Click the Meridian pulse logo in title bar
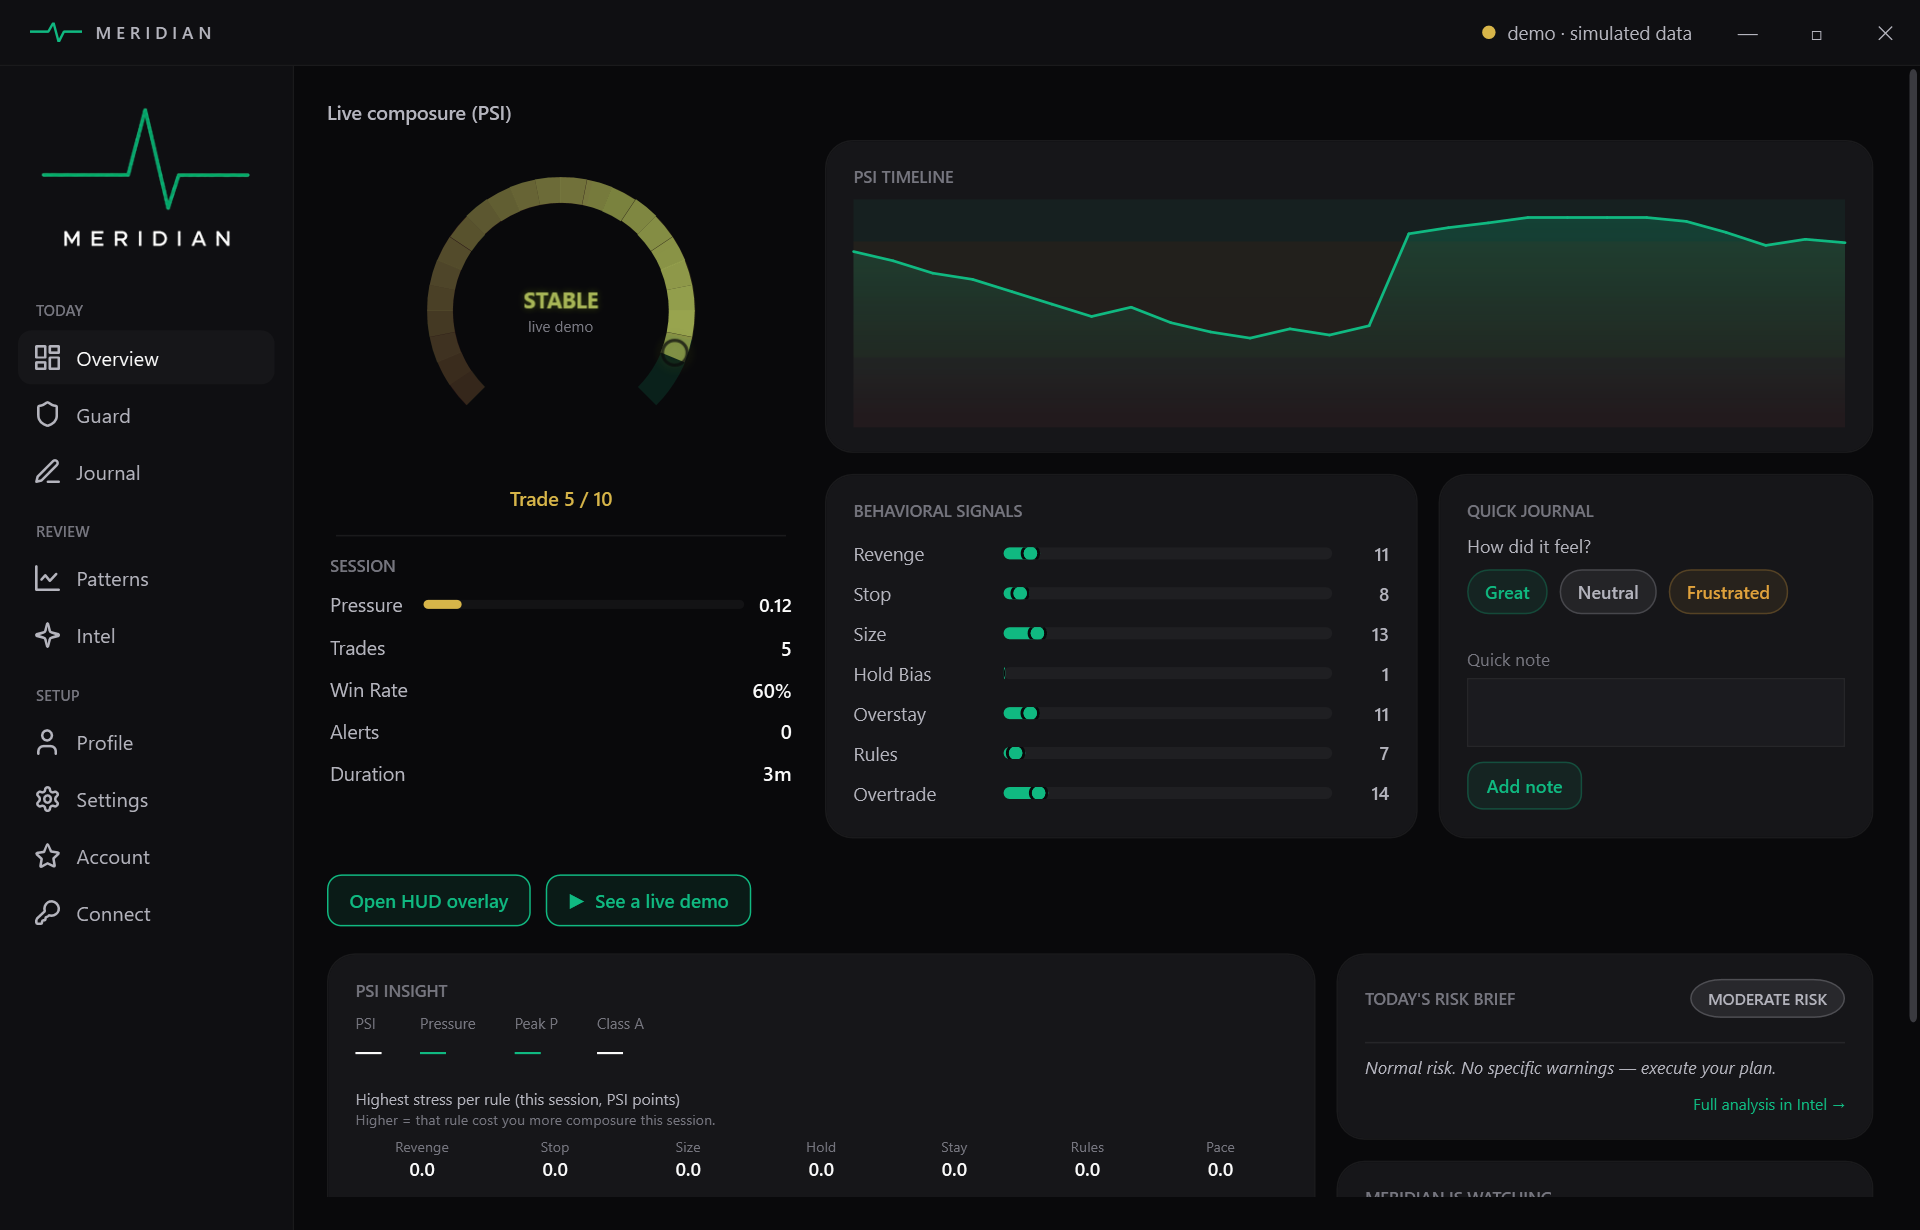1920x1230 pixels. pyautogui.click(x=55, y=33)
